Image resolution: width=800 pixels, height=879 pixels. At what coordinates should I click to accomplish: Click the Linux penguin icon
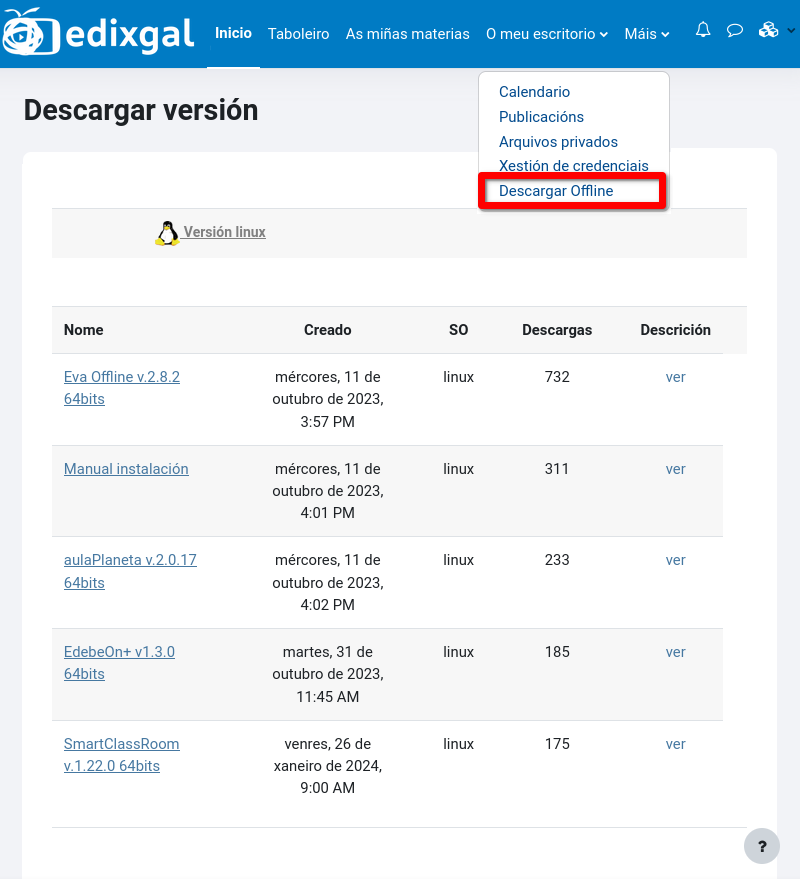coord(167,233)
